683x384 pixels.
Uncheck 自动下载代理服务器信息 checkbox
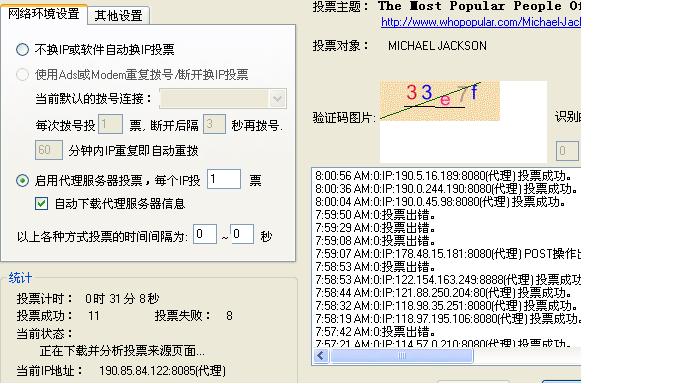click(x=41, y=203)
